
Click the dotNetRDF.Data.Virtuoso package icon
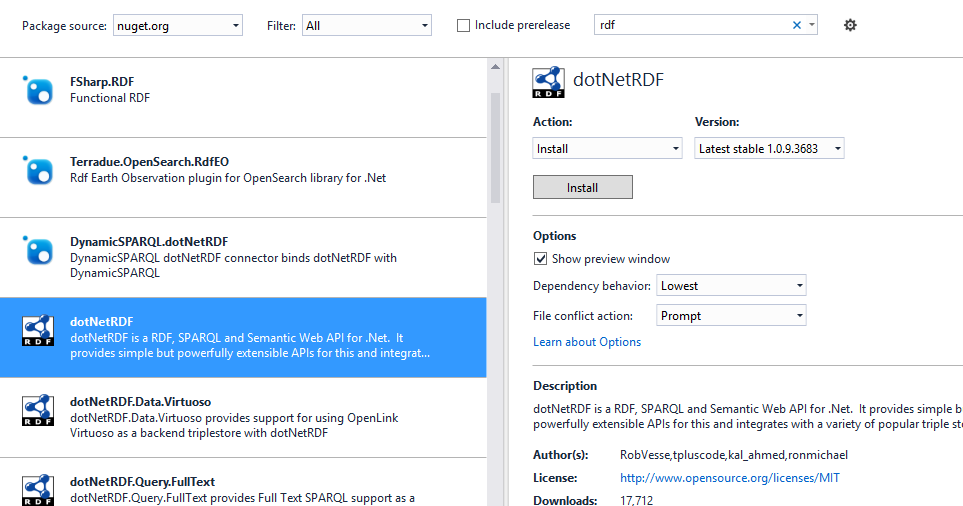[38, 410]
